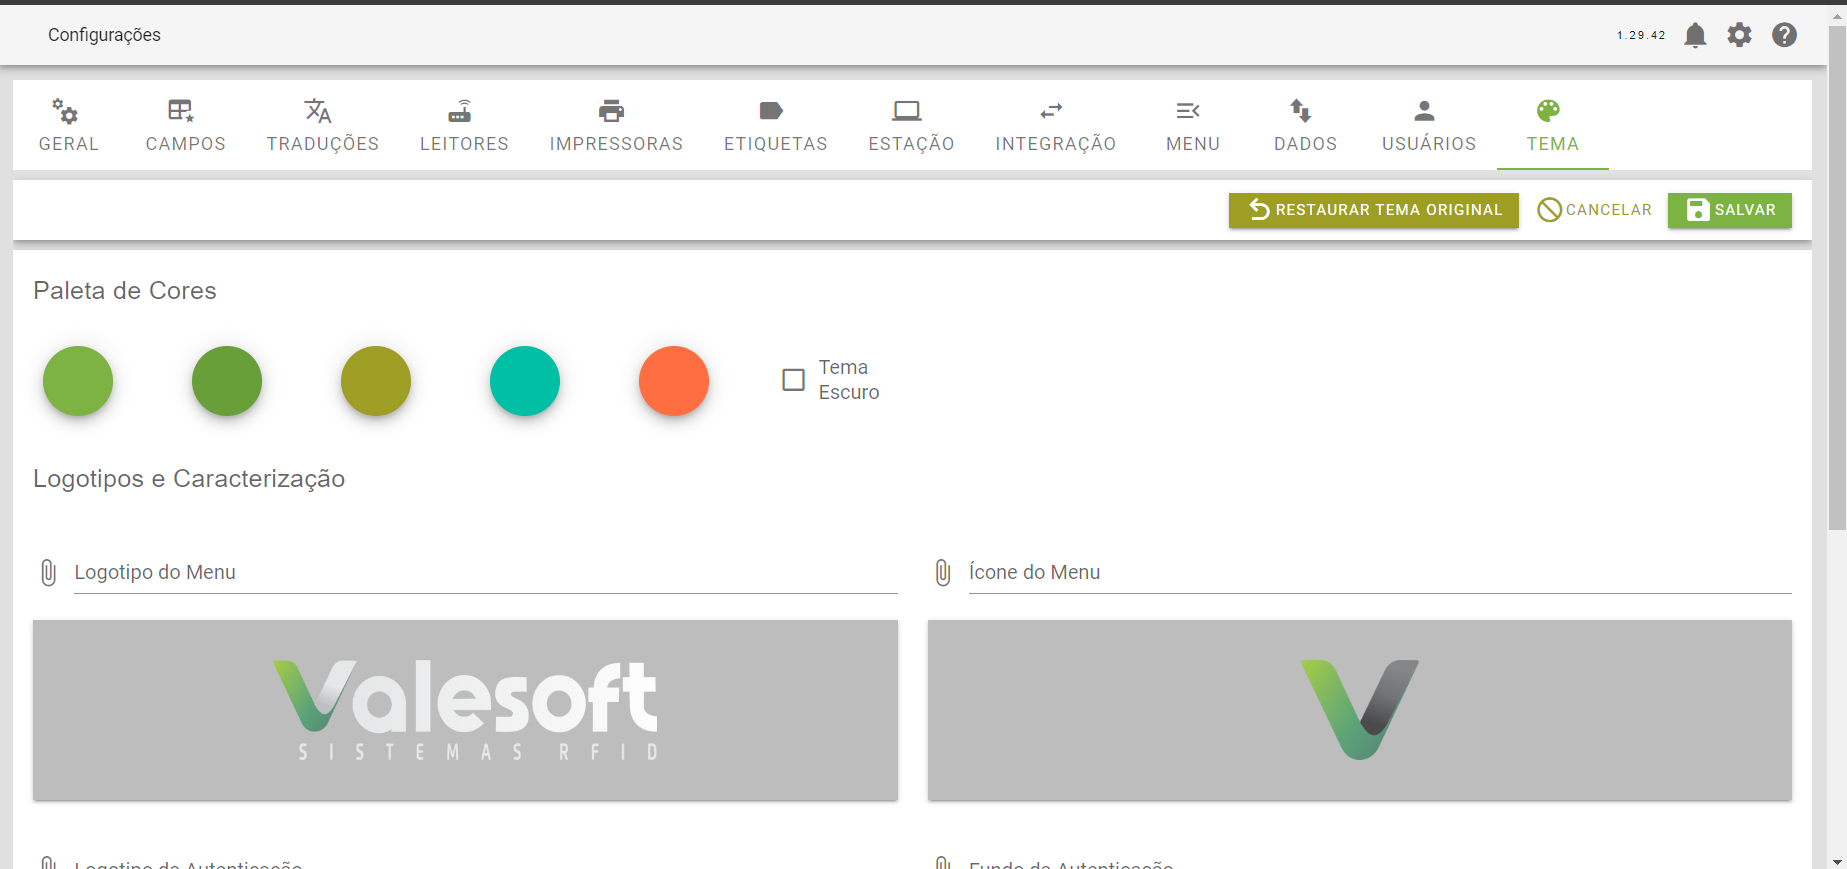Click the Menu list-collapse icon
Screen dimensions: 1847x869
tap(1188, 110)
